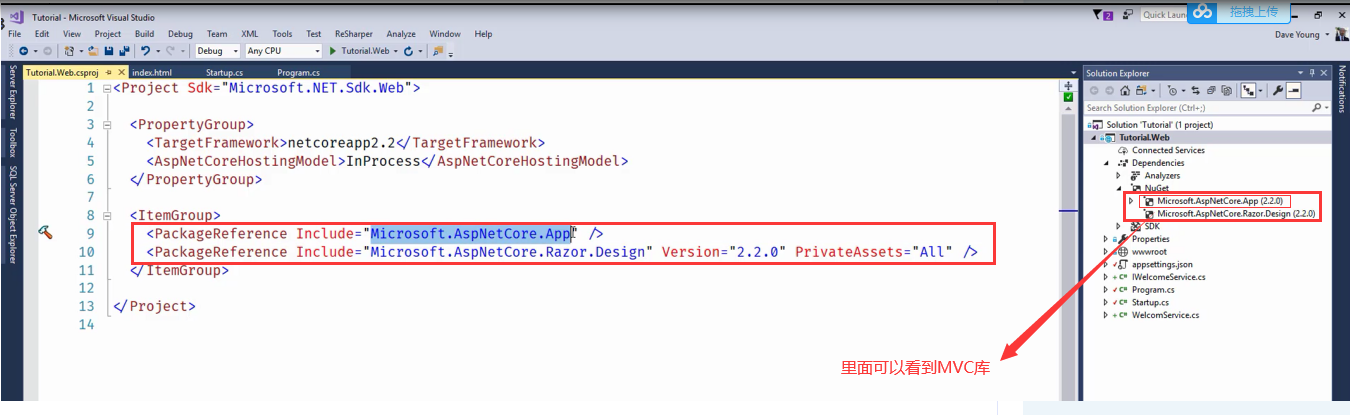Click the Properties wrench icon in Solution Explorer
Screen dimensions: 1350x415
1278,90
